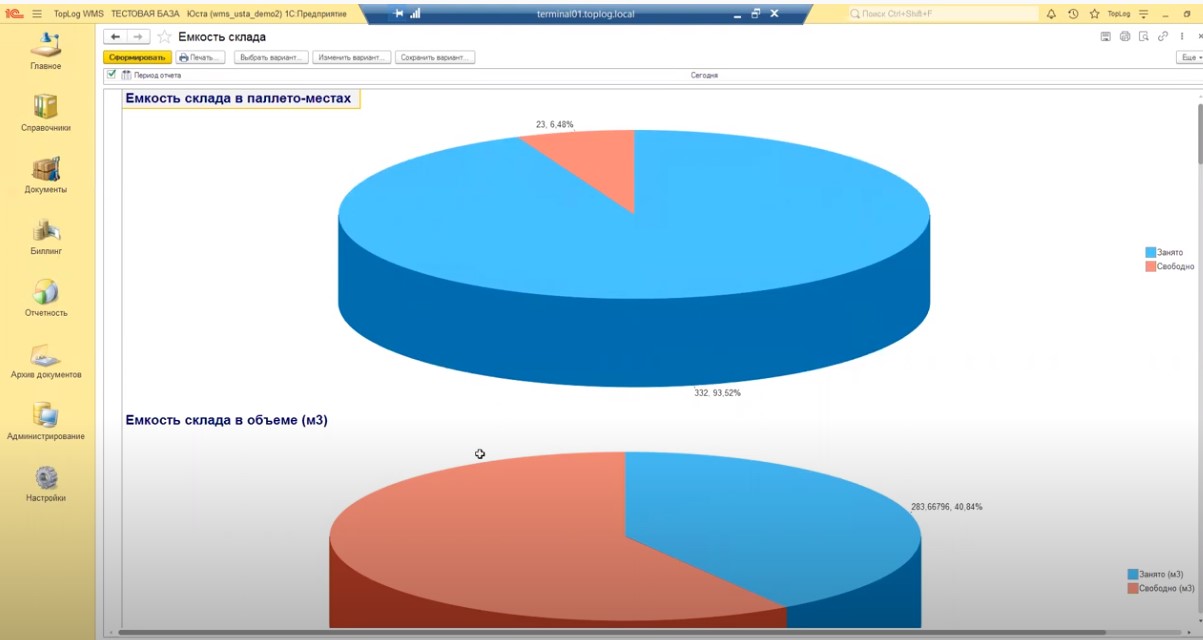The image size is (1203, 640).
Task: Open the Документы section
Action: click(45, 175)
